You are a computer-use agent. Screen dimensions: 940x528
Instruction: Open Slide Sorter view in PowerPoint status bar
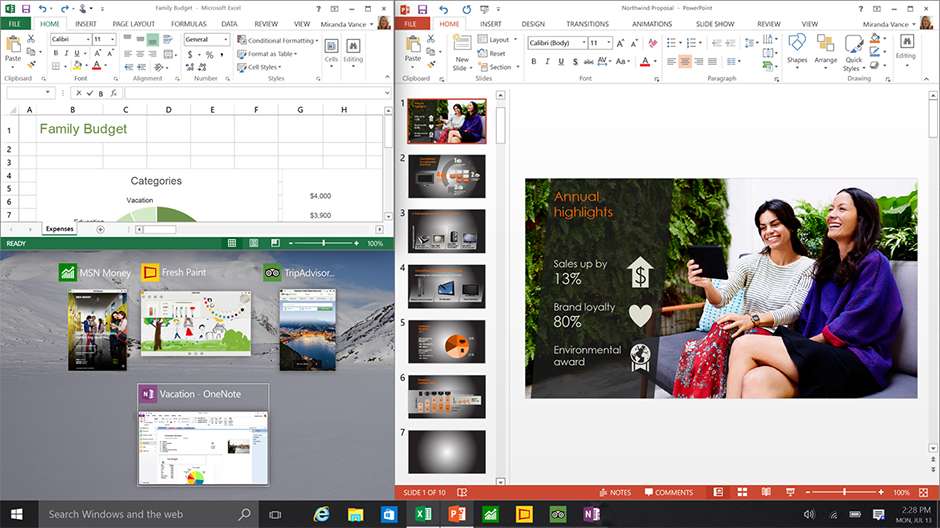coord(742,492)
